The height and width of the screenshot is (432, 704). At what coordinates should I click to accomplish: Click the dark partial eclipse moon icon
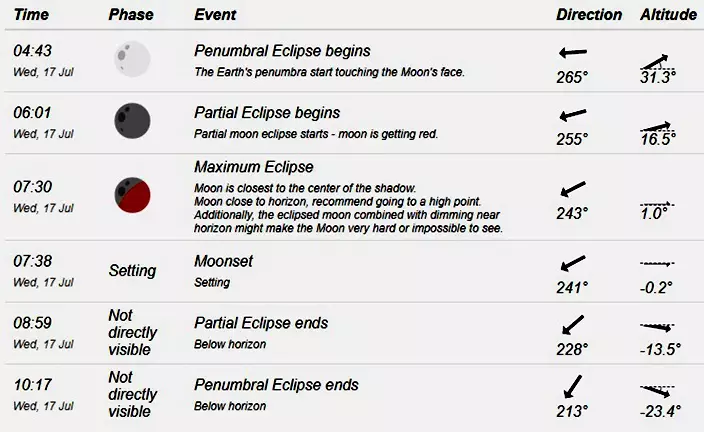[x=132, y=121]
